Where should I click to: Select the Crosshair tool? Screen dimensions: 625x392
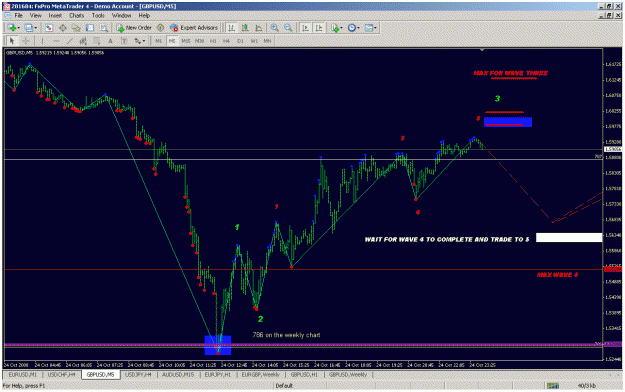[26, 41]
